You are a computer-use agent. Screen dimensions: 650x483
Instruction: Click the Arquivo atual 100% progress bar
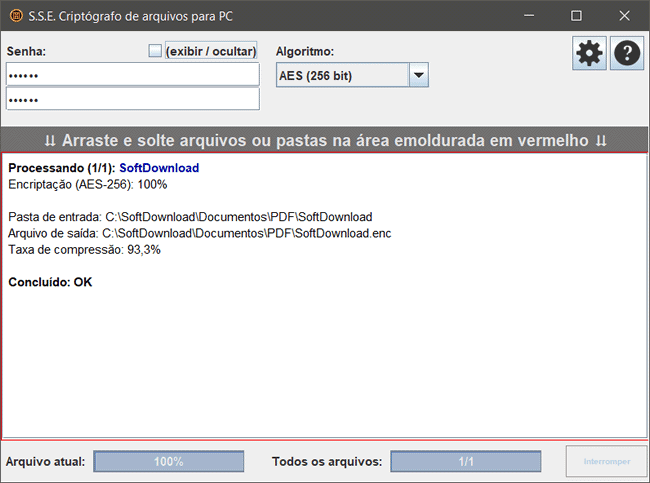[x=169, y=461]
